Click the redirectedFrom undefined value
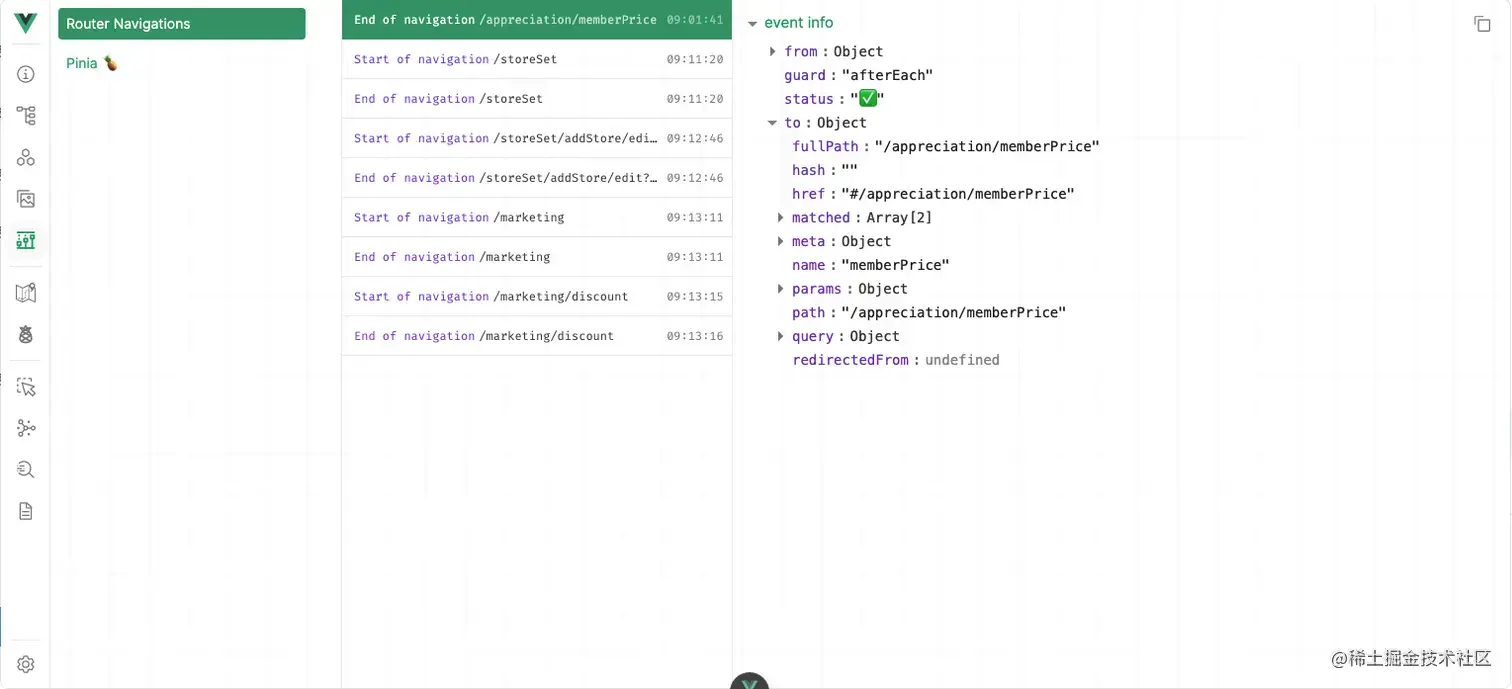The width and height of the screenshot is (1512, 689). pos(962,360)
